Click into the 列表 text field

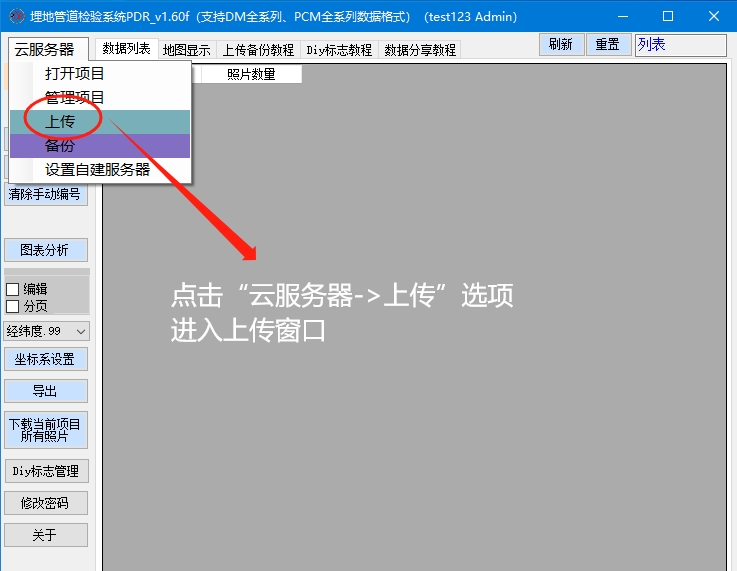pyautogui.click(x=680, y=45)
